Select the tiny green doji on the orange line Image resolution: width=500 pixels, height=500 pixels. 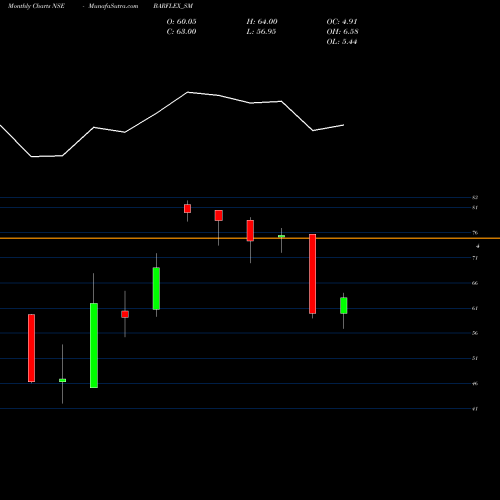281,236
